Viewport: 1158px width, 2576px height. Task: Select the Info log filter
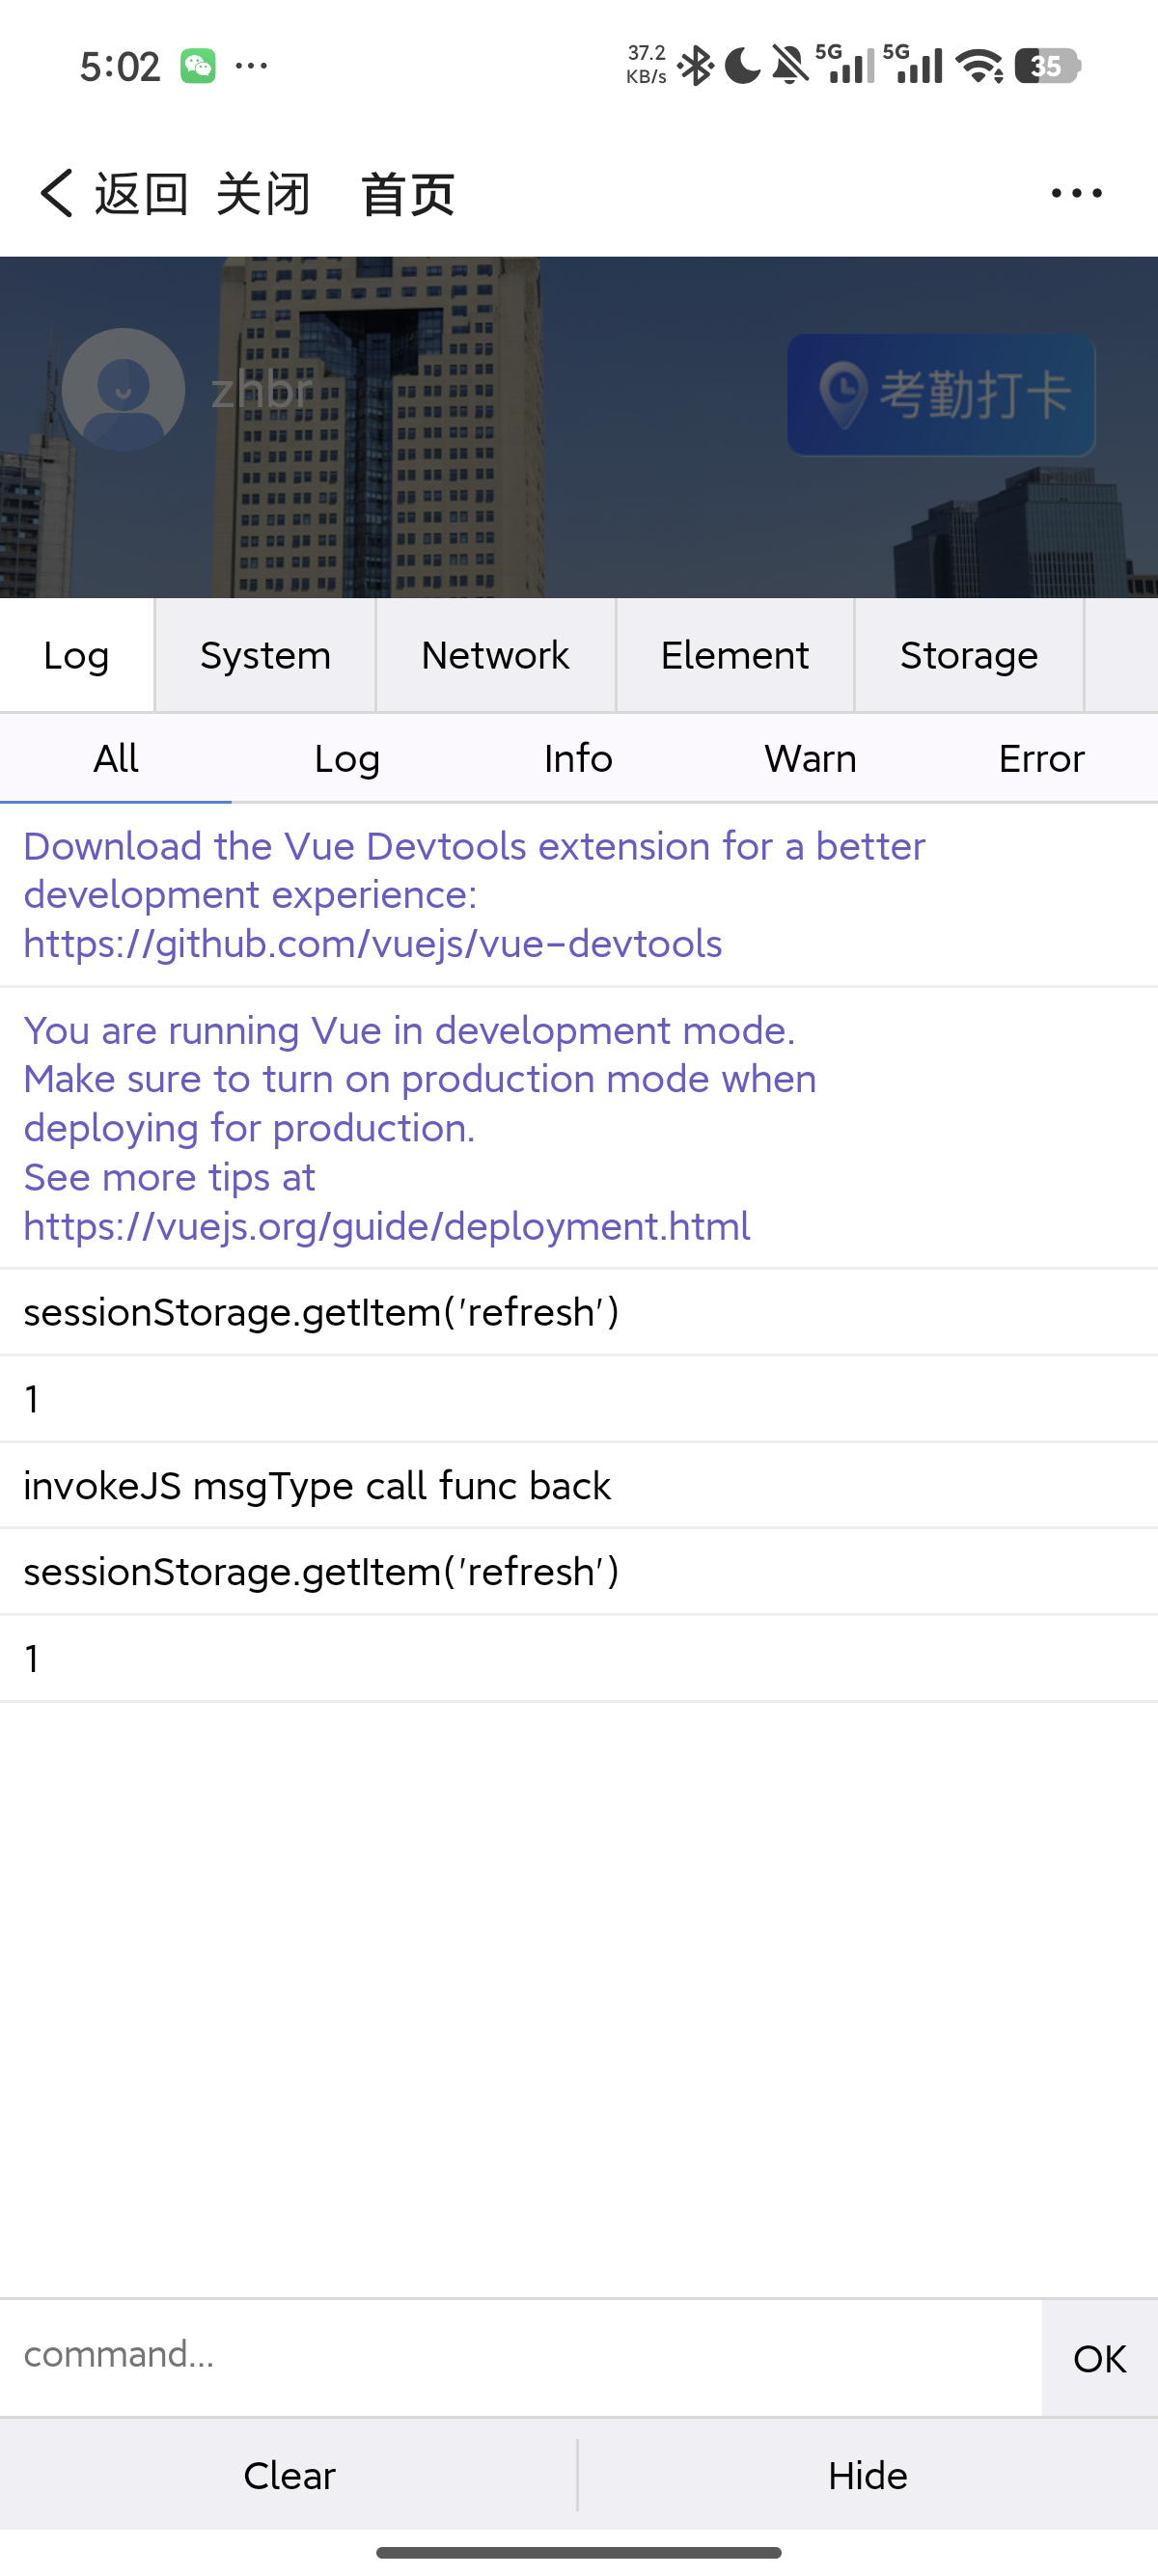578,759
